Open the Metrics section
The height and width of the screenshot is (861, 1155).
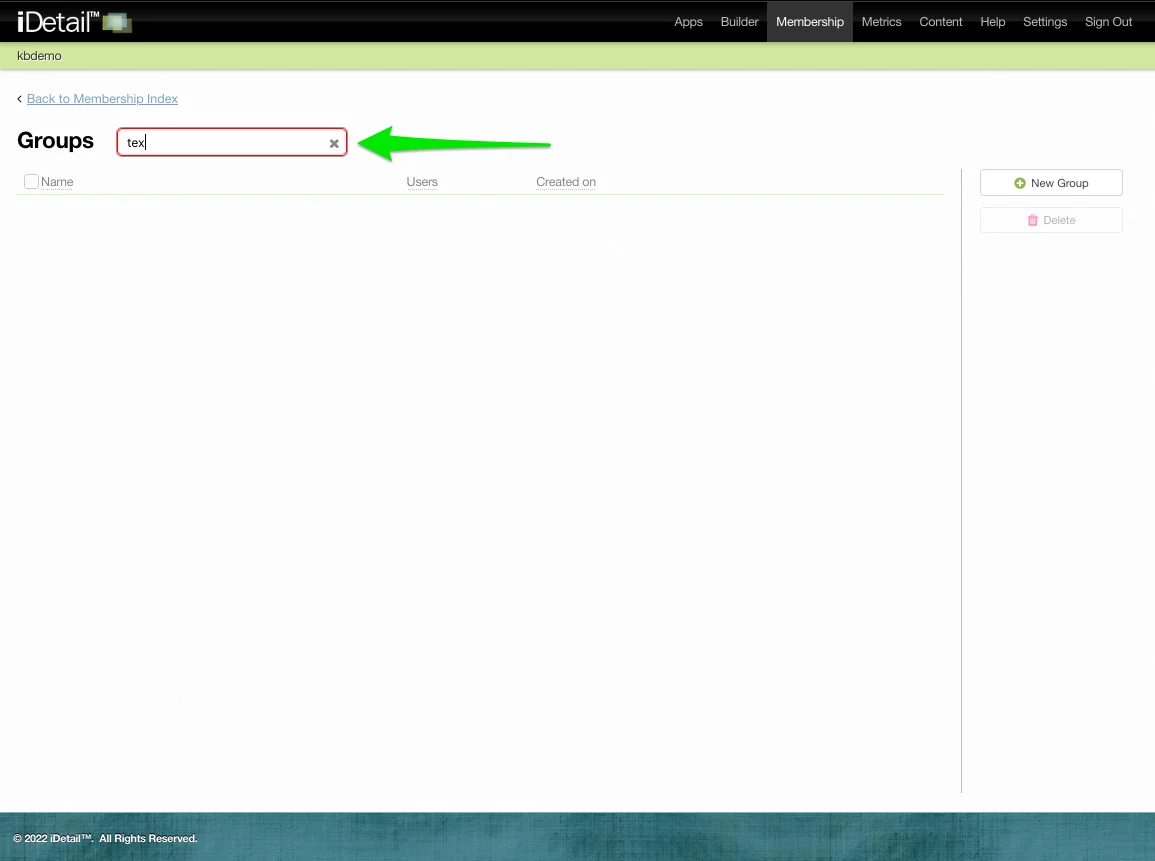(881, 21)
